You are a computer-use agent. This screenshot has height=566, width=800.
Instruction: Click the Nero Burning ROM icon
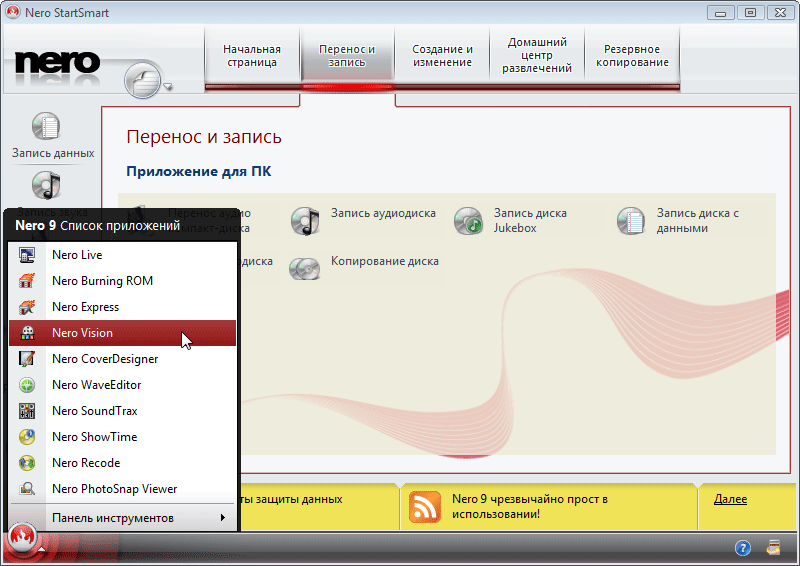click(x=27, y=281)
